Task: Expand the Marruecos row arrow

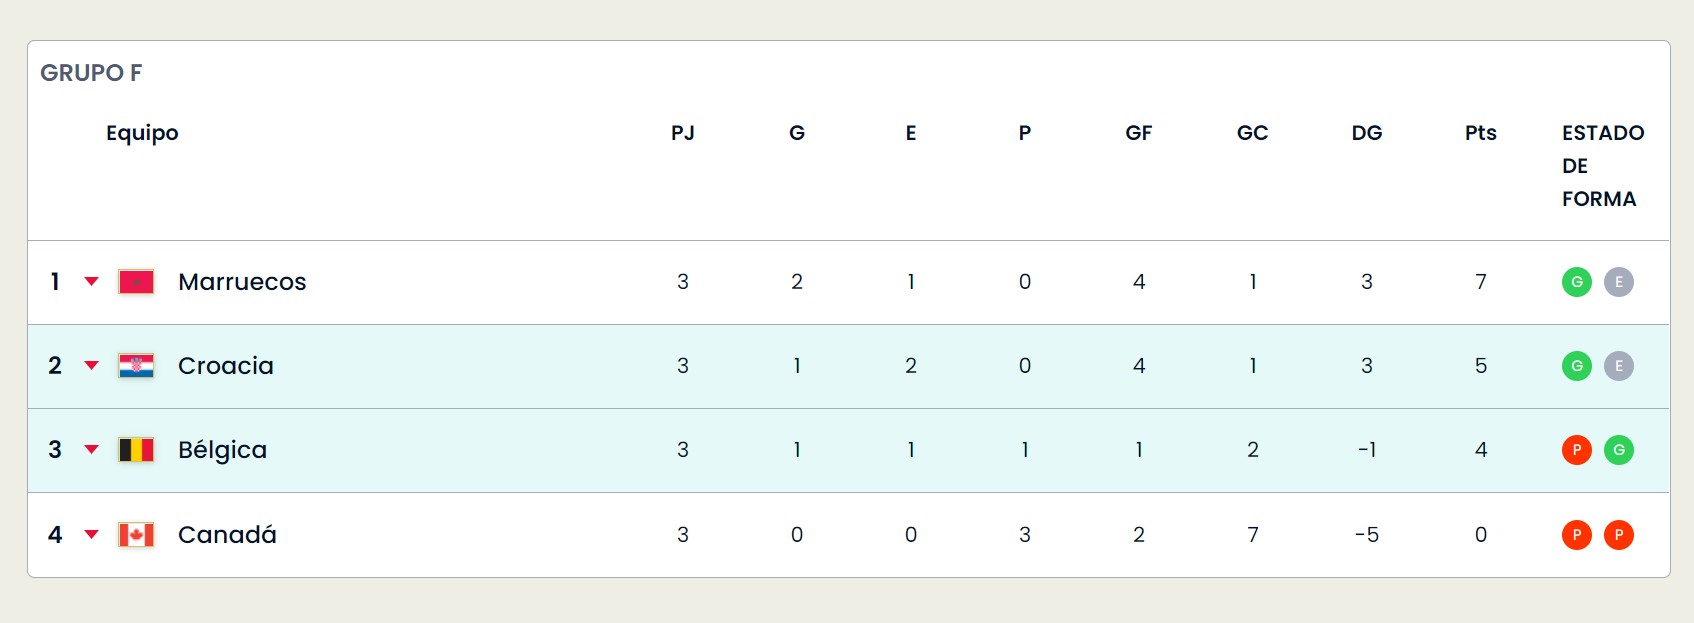Action: pos(91,282)
